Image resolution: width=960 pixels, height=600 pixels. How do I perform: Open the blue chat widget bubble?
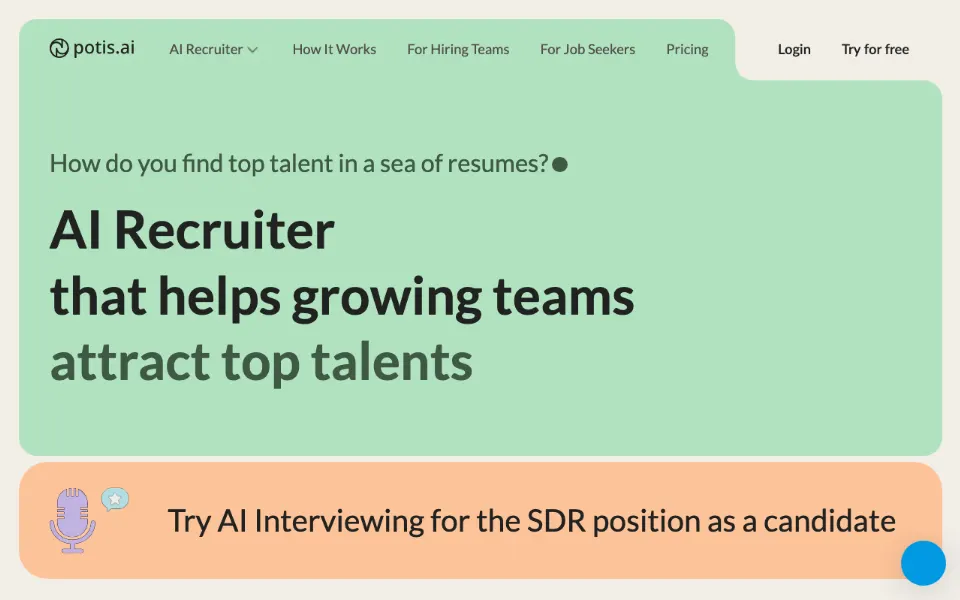point(923,563)
